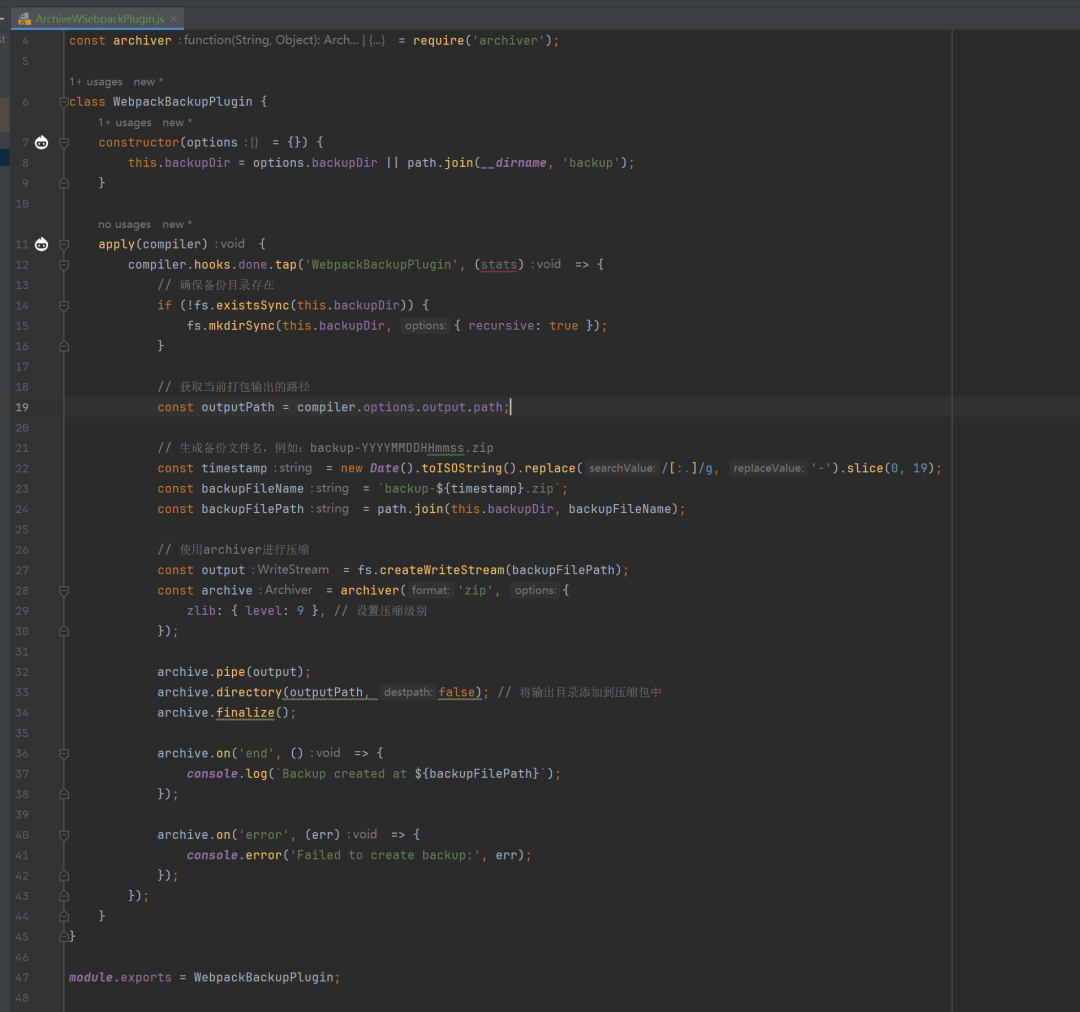This screenshot has width=1080, height=1012.
Task: Click the underlined 'false' argument on line 33
Action: tap(457, 692)
